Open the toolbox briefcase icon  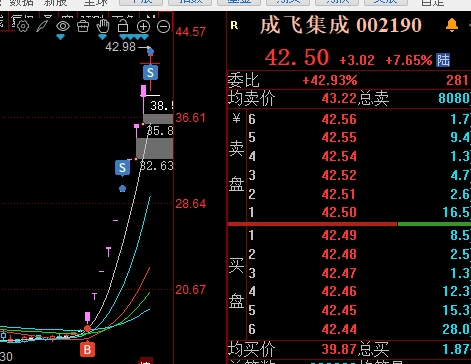[83, 26]
